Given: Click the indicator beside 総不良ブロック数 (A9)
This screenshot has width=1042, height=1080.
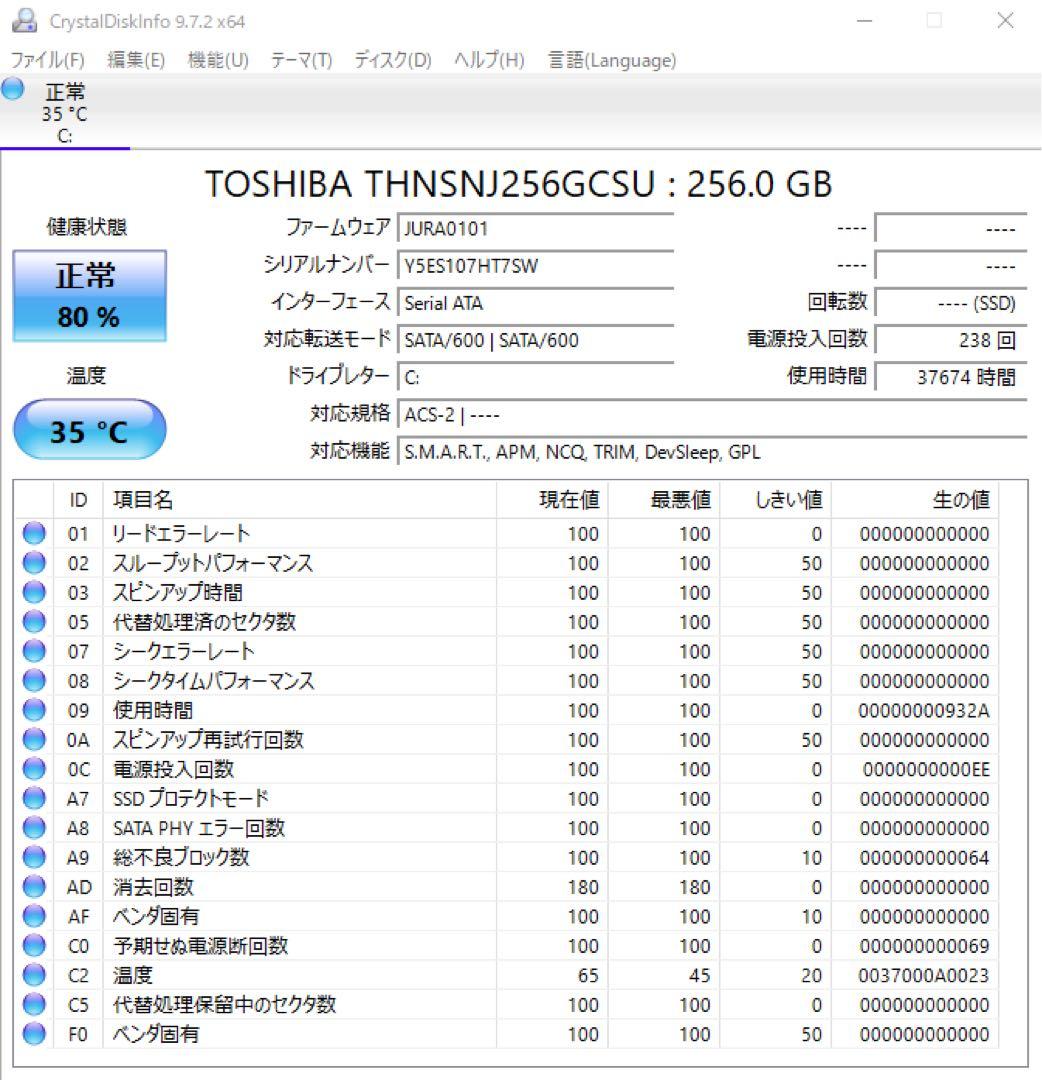Looking at the screenshot, I should [x=32, y=857].
